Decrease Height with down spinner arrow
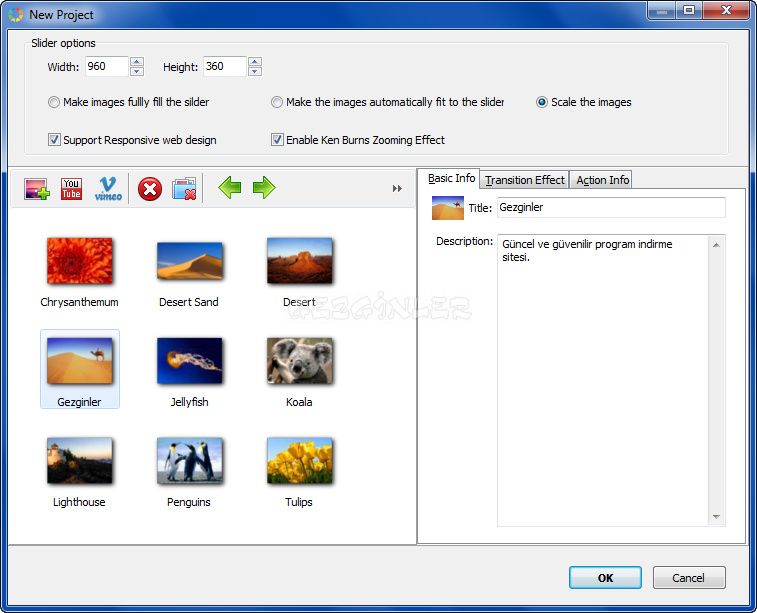The image size is (757, 613). 255,71
